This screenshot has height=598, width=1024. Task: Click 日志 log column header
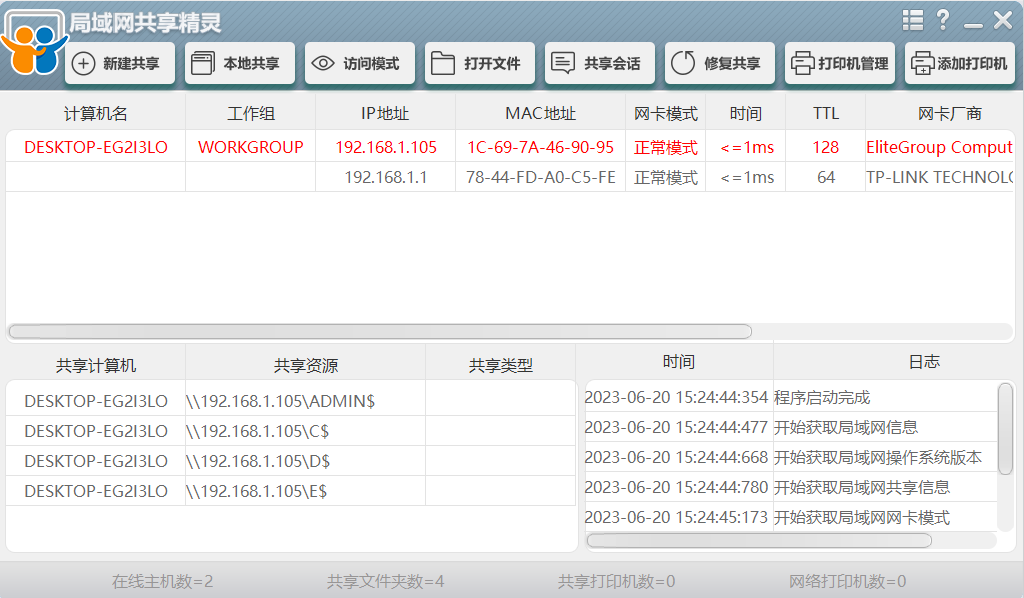[924, 362]
